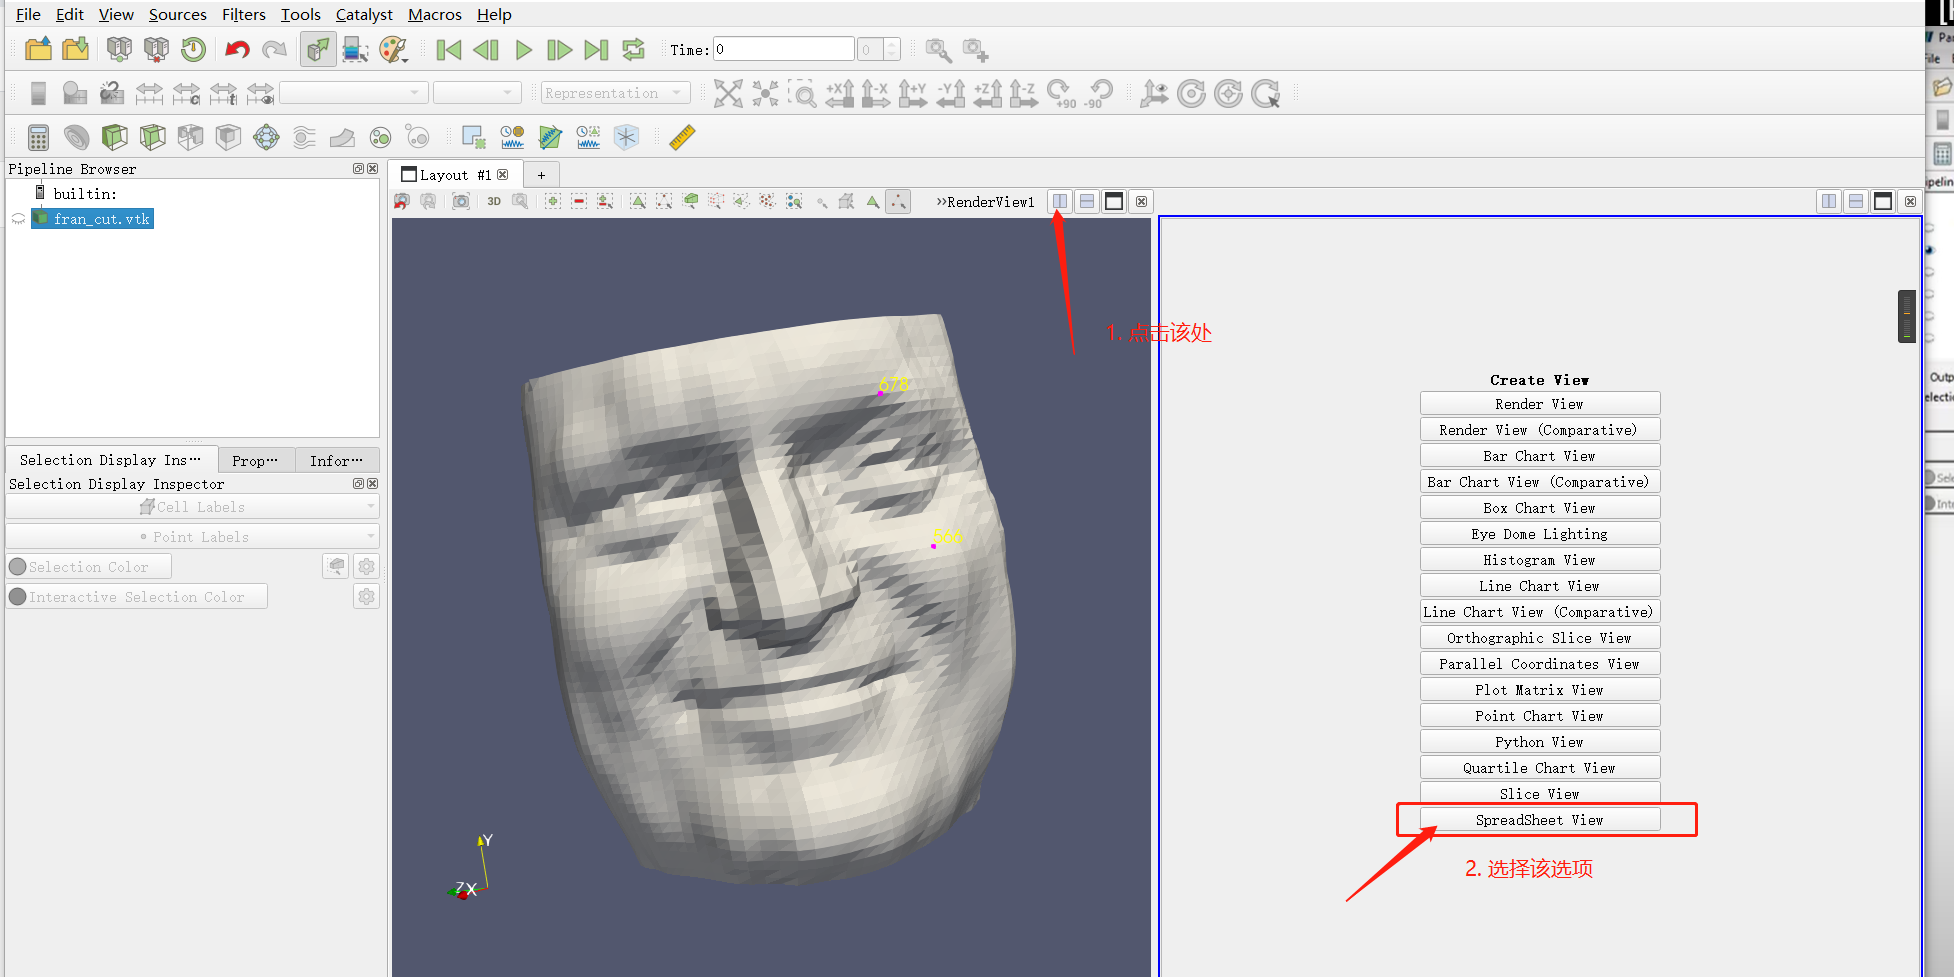The image size is (1954, 977).
Task: Choose SpreadSheet View in Create View panel
Action: coord(1539,819)
